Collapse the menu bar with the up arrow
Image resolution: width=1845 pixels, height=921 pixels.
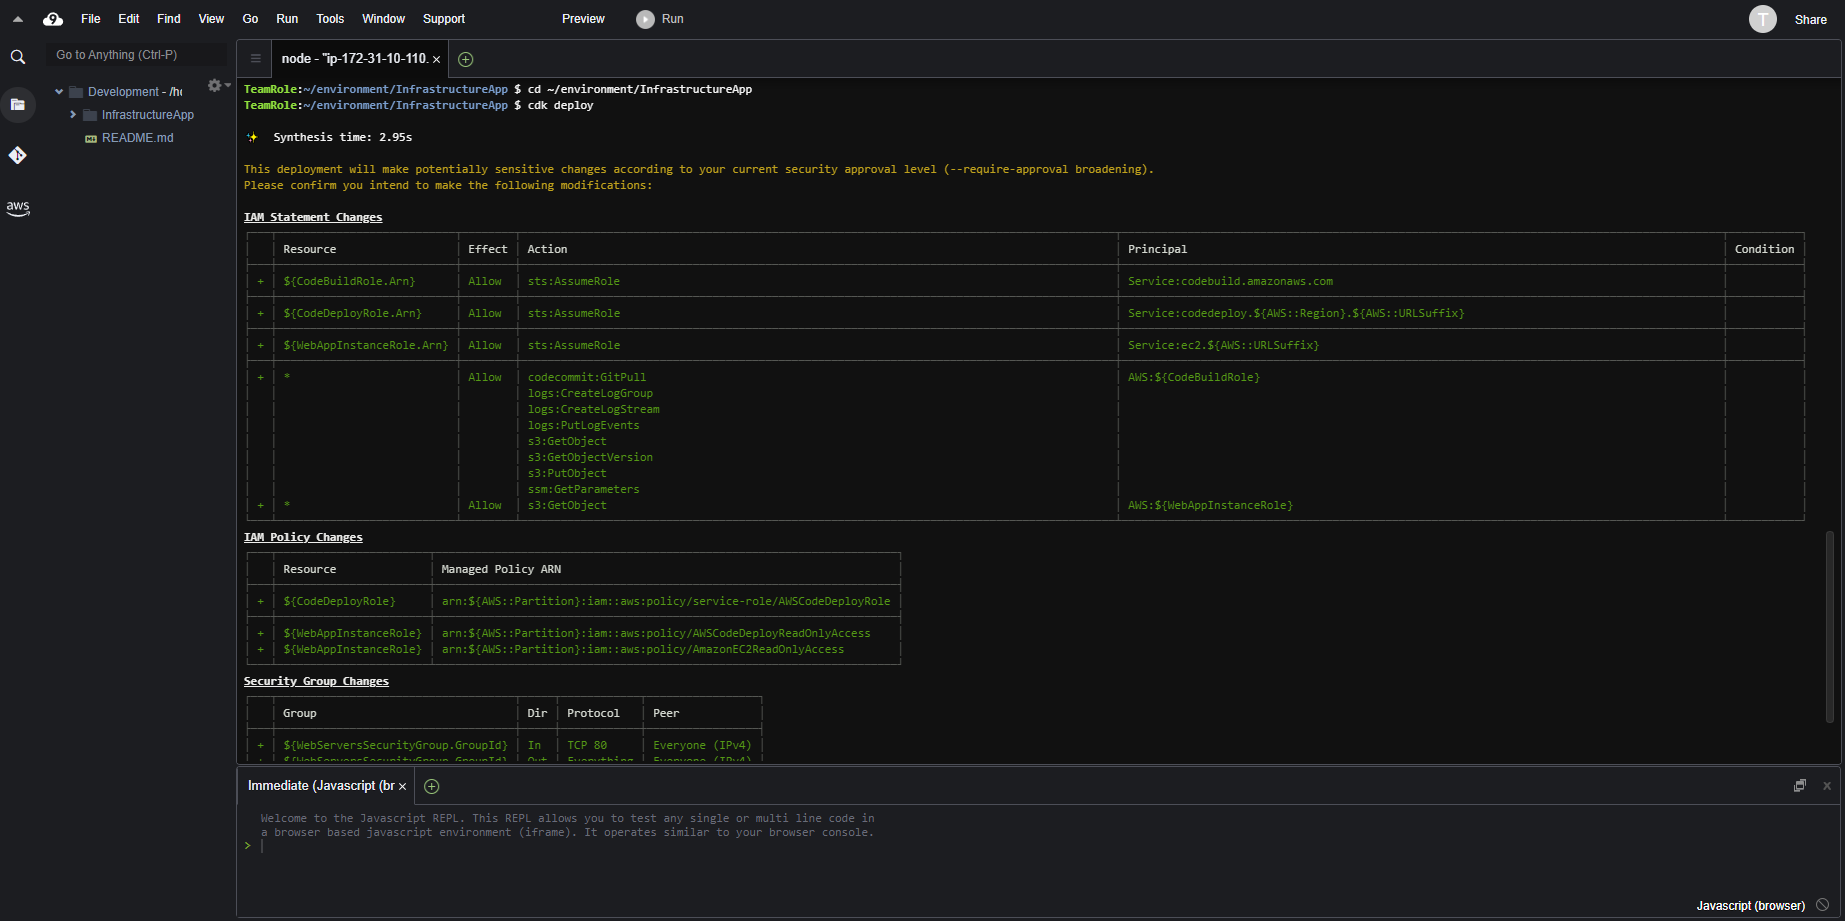click(18, 19)
